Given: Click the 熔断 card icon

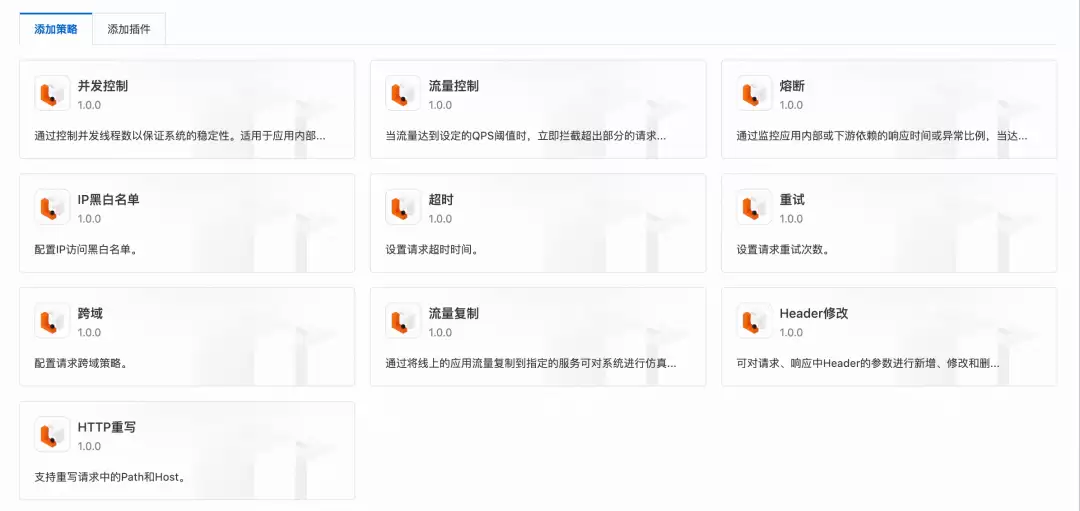Looking at the screenshot, I should [754, 93].
